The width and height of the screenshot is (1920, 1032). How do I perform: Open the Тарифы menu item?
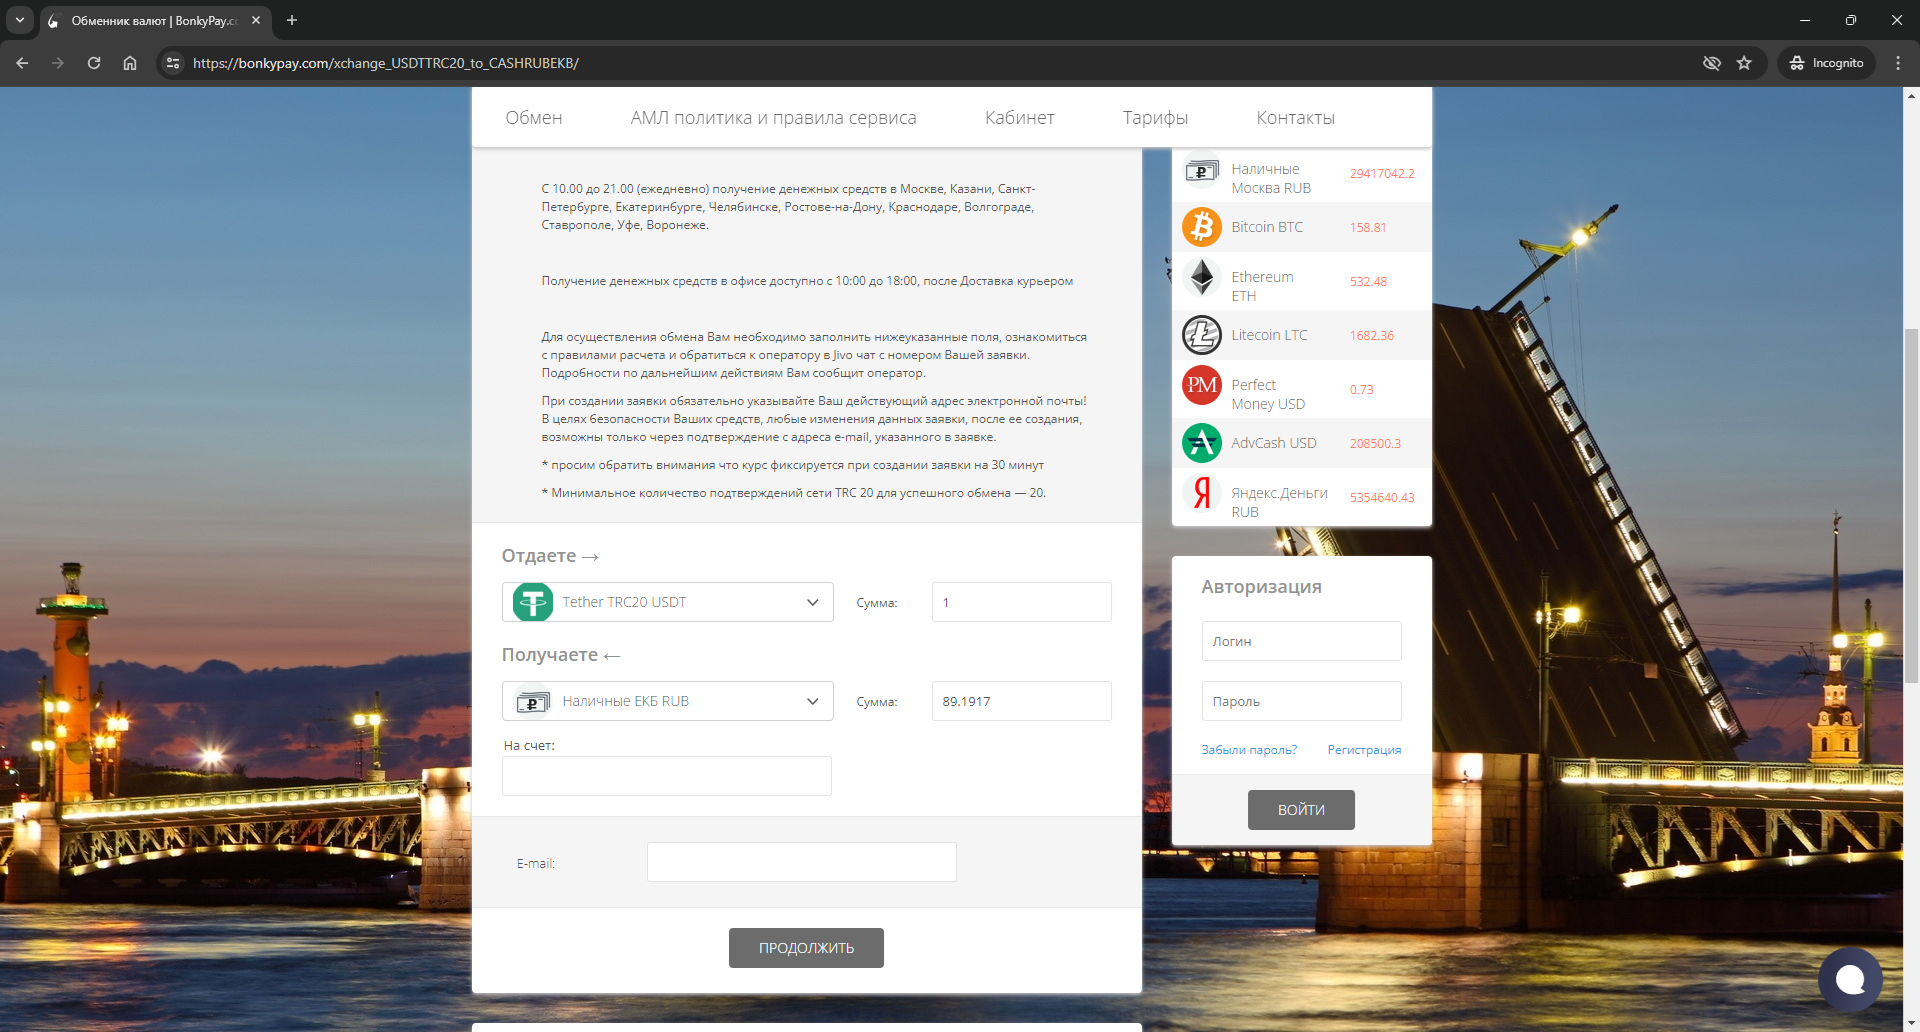click(1155, 118)
